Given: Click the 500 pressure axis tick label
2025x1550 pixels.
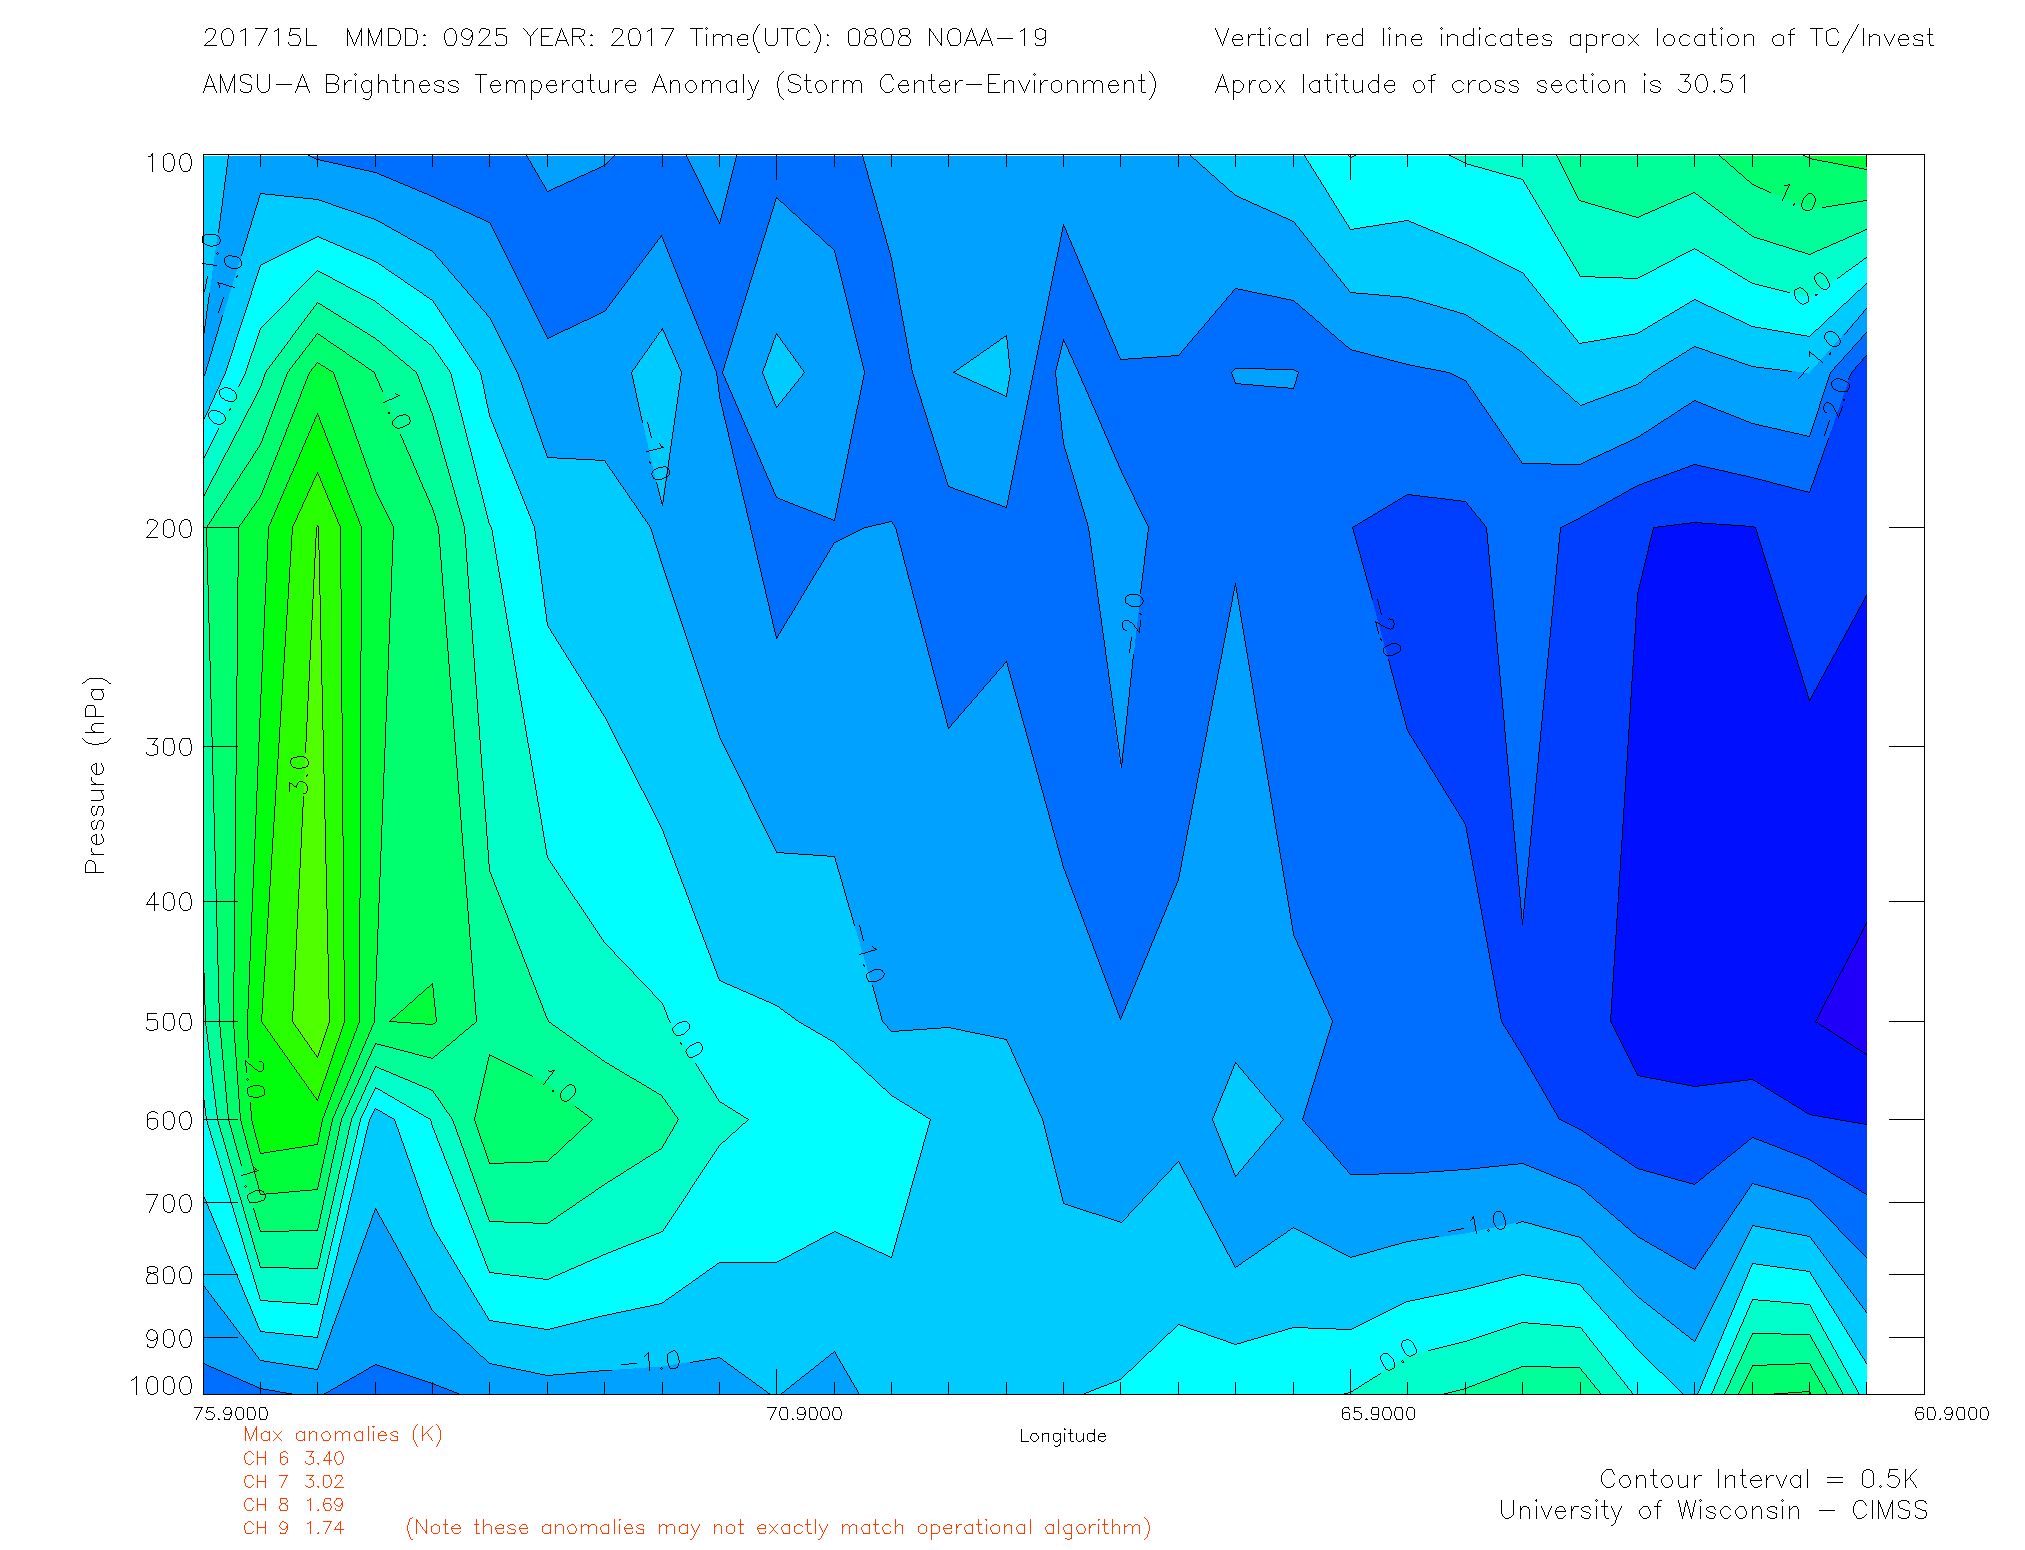Looking at the screenshot, I should point(169,1022).
